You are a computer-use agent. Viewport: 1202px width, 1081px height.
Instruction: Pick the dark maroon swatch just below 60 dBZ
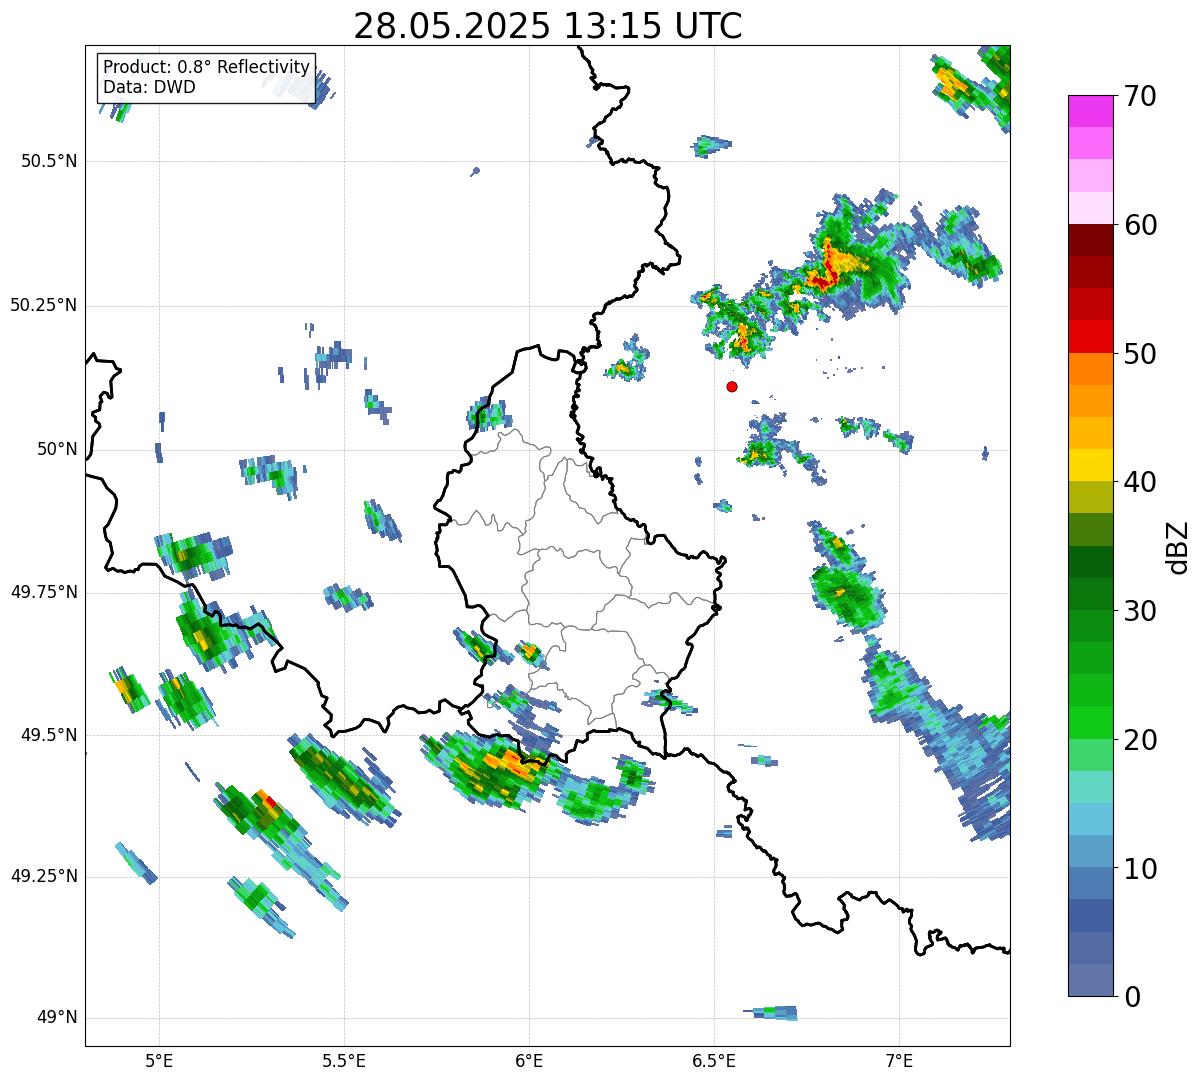(1090, 241)
